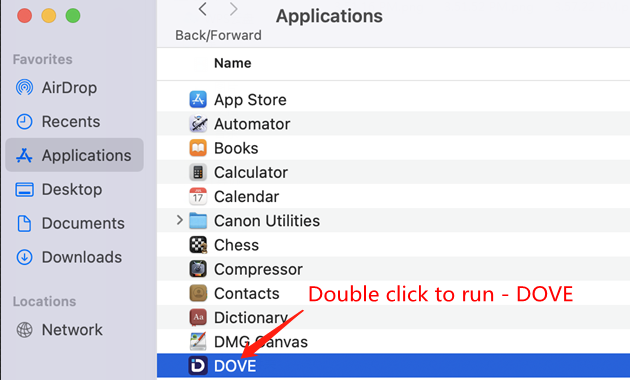Click the DMG Canvas app icon

coord(198,342)
